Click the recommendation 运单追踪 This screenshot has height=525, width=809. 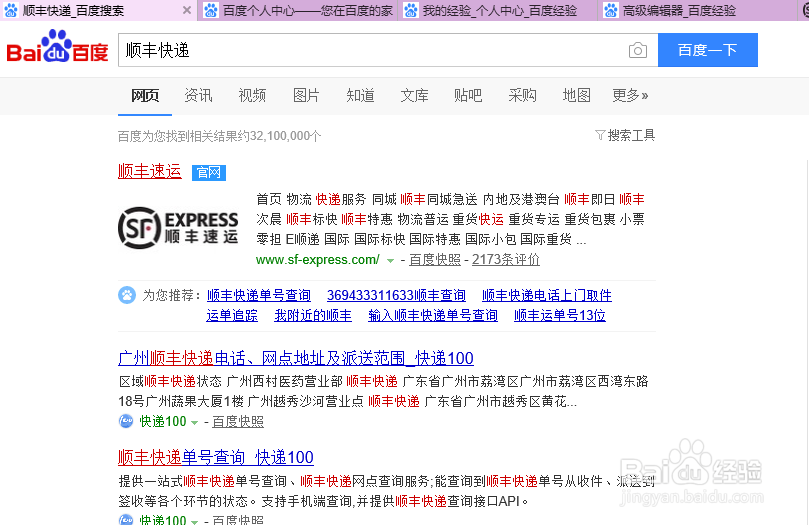pyautogui.click(x=232, y=315)
